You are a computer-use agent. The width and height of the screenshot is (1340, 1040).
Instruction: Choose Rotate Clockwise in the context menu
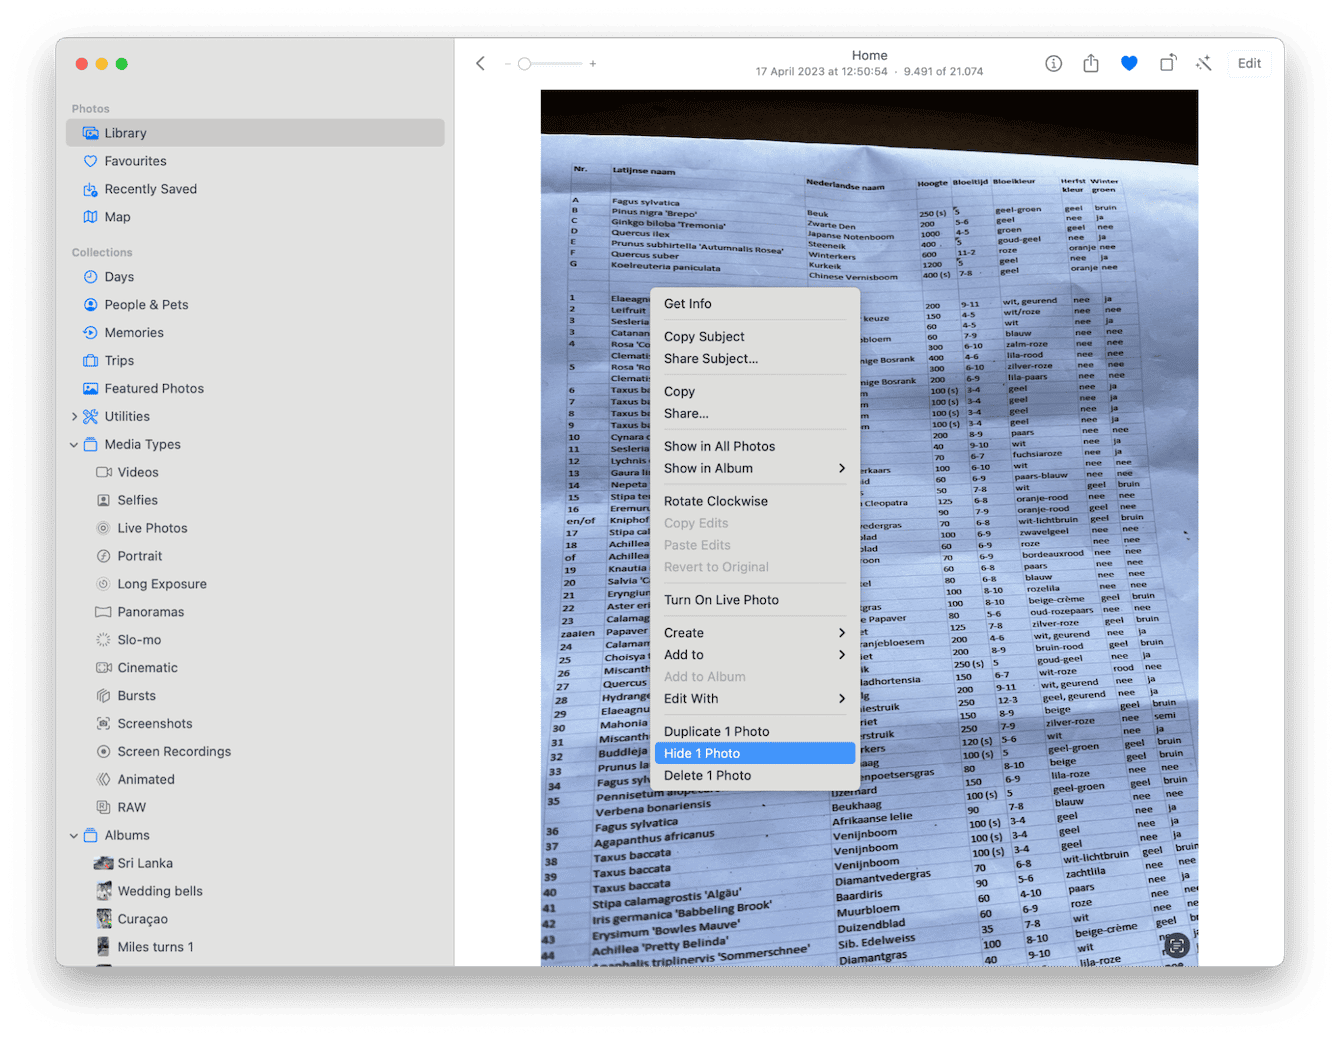pyautogui.click(x=716, y=501)
